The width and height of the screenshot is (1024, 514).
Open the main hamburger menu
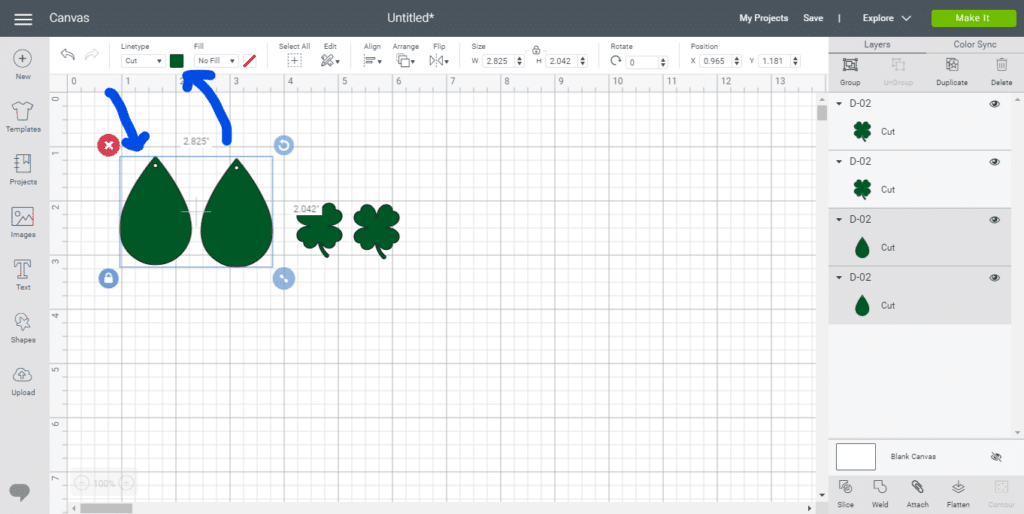(23, 19)
